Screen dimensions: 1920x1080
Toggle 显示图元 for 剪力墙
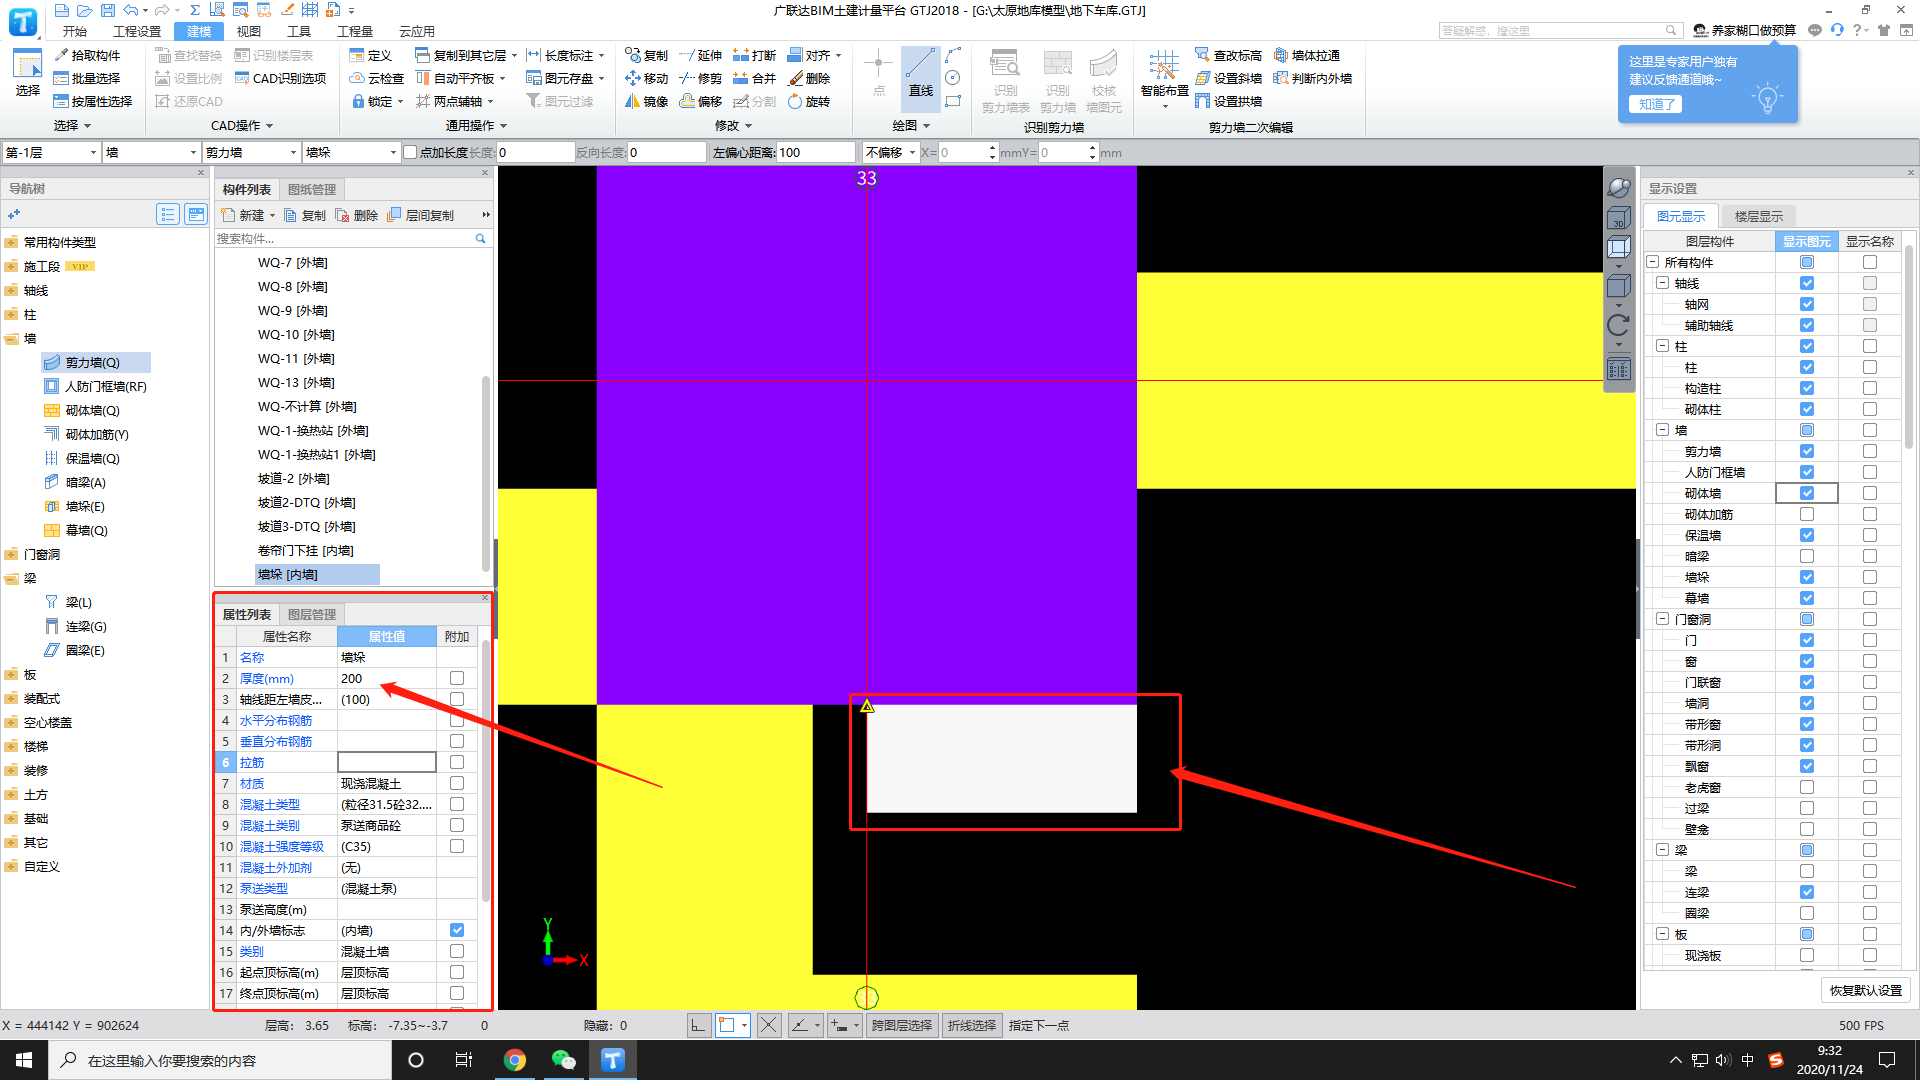coord(1807,451)
